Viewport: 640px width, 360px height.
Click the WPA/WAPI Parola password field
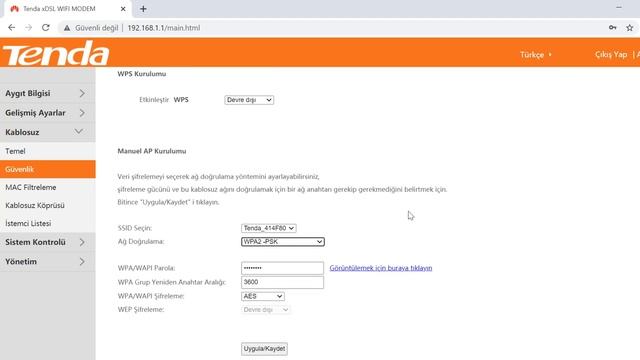[282, 268]
